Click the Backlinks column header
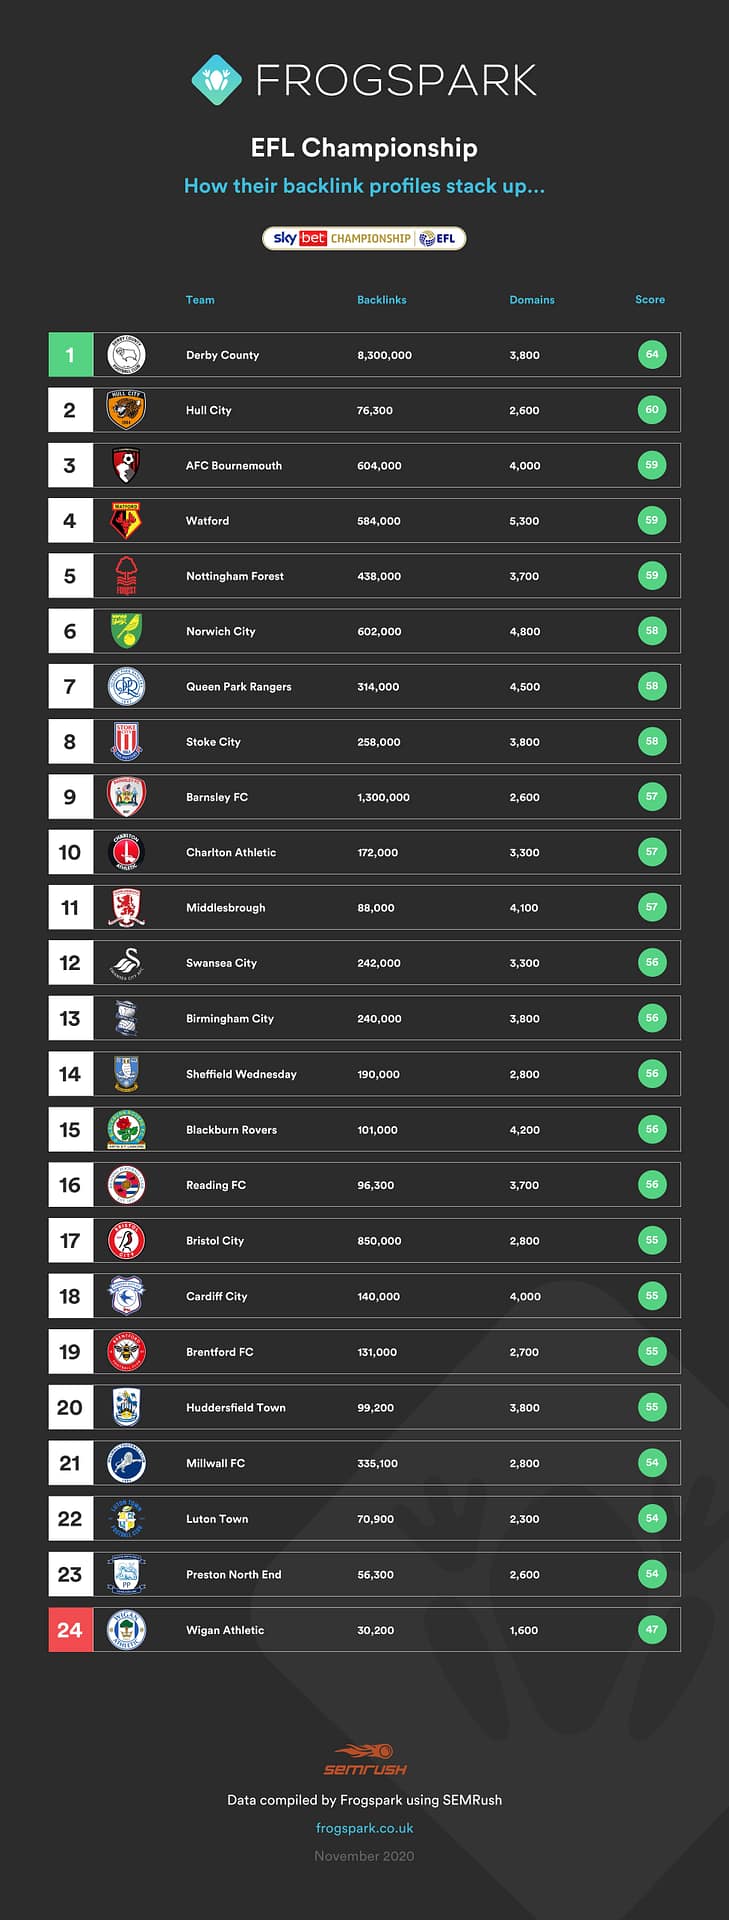729x1920 pixels. (382, 300)
